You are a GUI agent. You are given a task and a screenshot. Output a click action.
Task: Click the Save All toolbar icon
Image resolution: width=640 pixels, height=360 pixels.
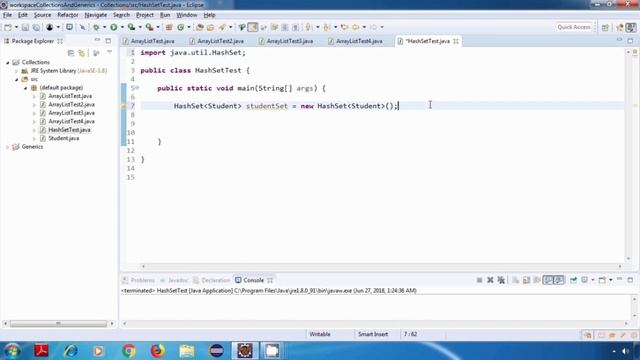(x=36, y=27)
